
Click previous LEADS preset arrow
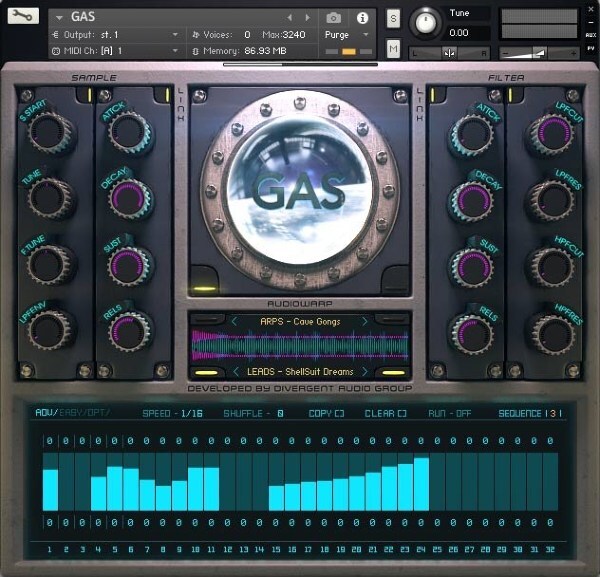[x=236, y=372]
